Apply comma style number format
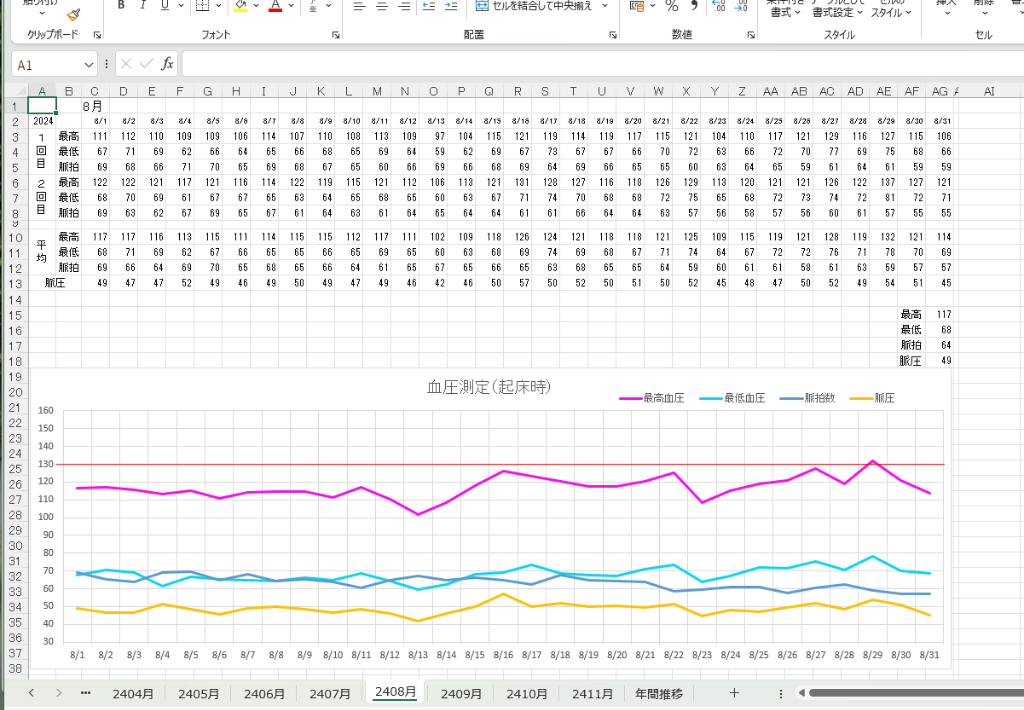Image resolution: width=1024 pixels, height=710 pixels. (x=694, y=6)
